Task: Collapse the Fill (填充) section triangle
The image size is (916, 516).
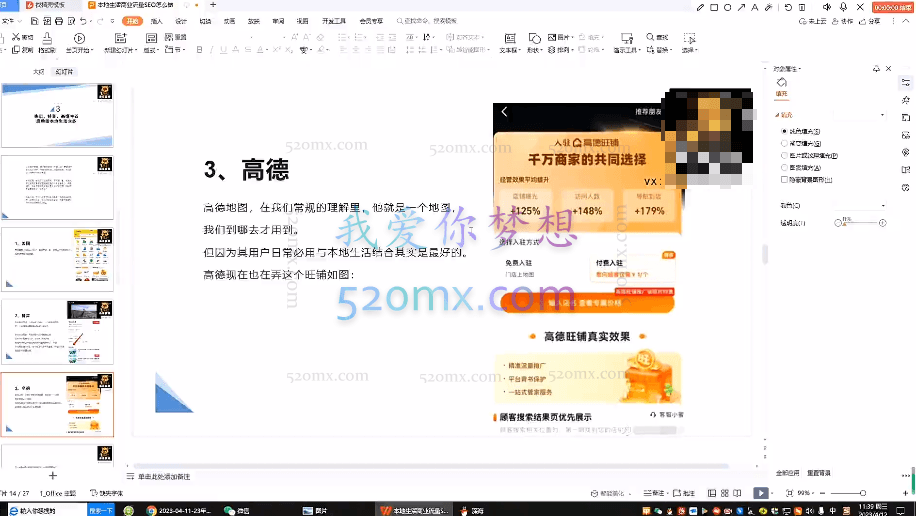Action: point(777,115)
